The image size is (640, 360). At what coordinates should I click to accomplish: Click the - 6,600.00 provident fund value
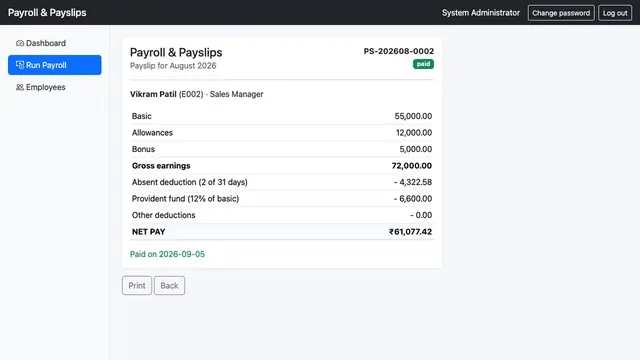(x=413, y=199)
